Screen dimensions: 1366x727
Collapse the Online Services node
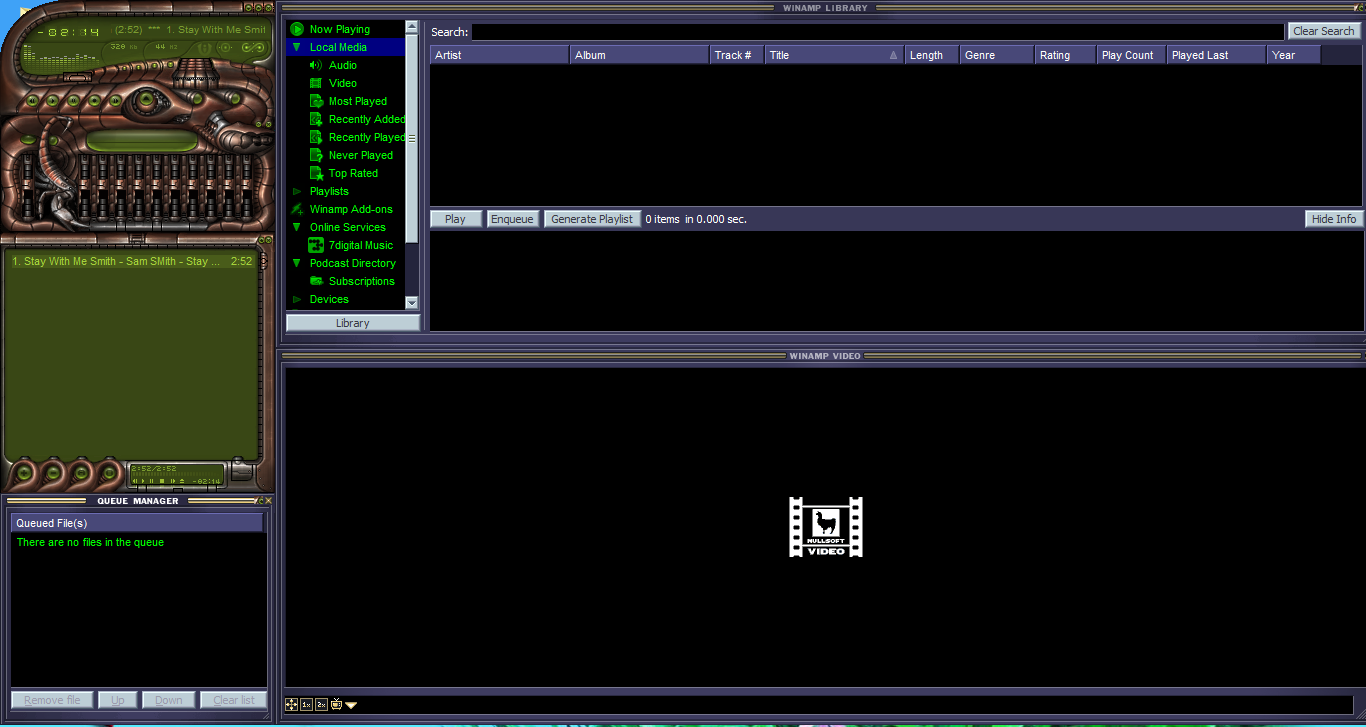pos(297,227)
